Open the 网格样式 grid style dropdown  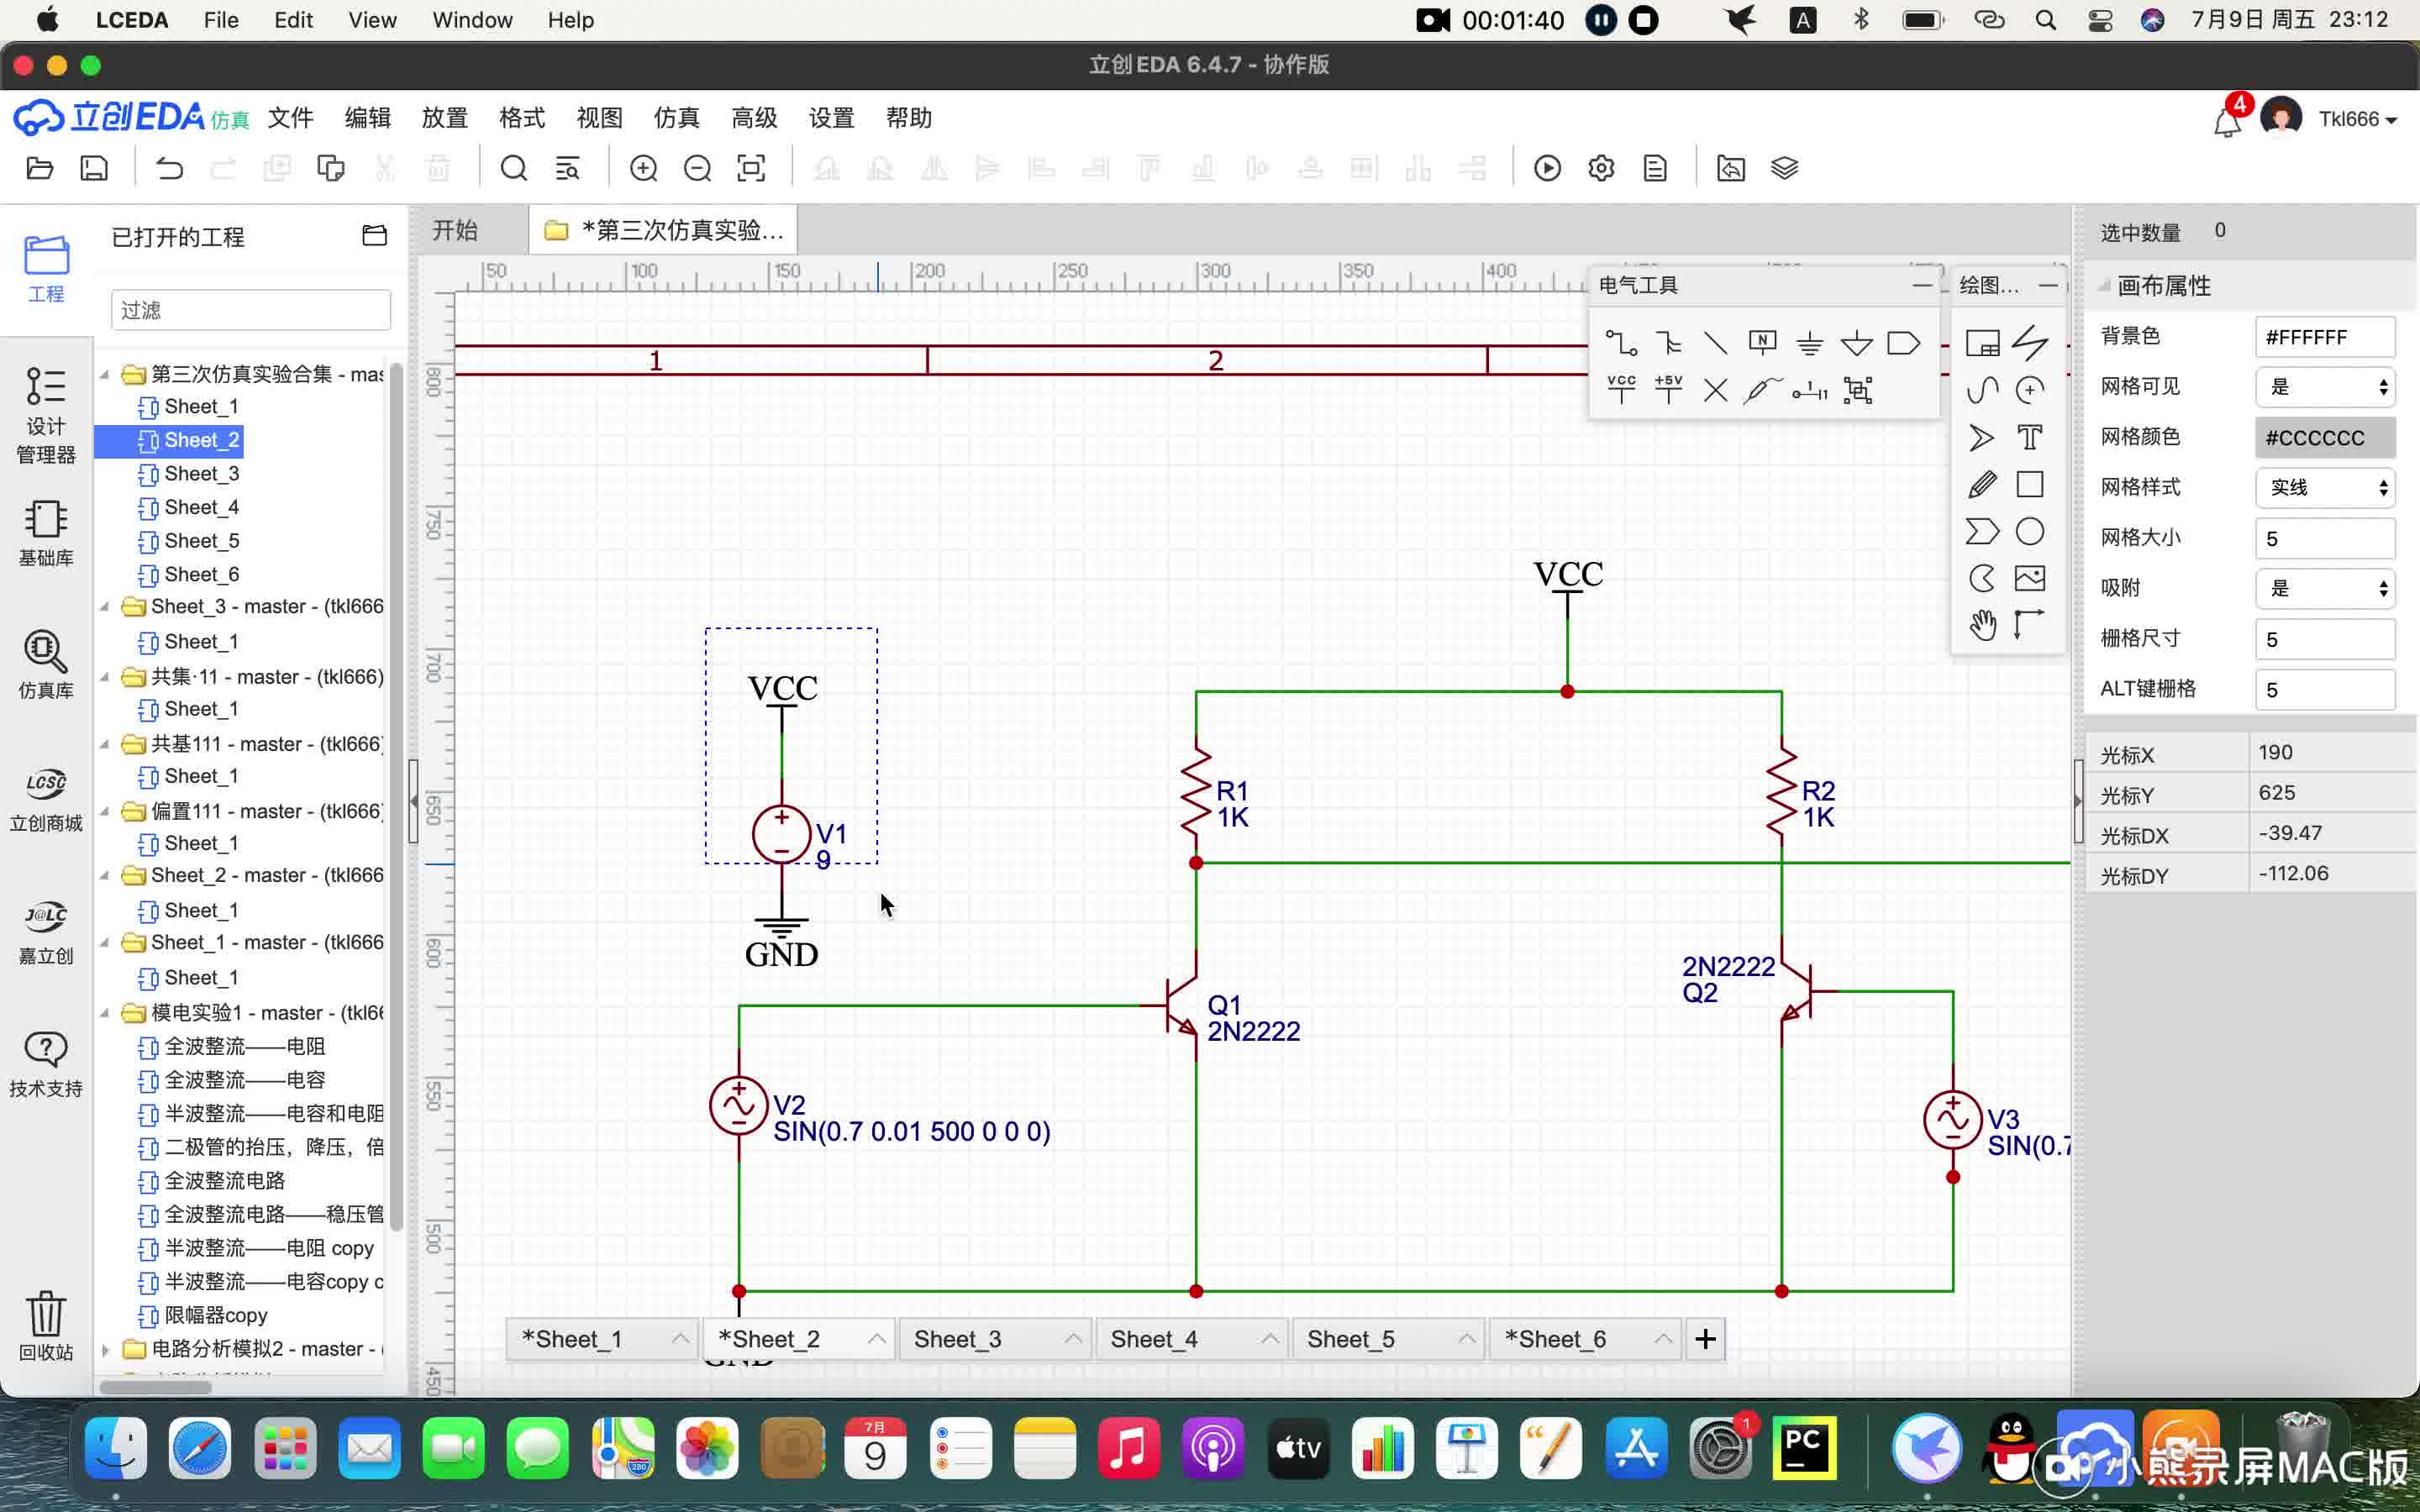(x=2324, y=487)
